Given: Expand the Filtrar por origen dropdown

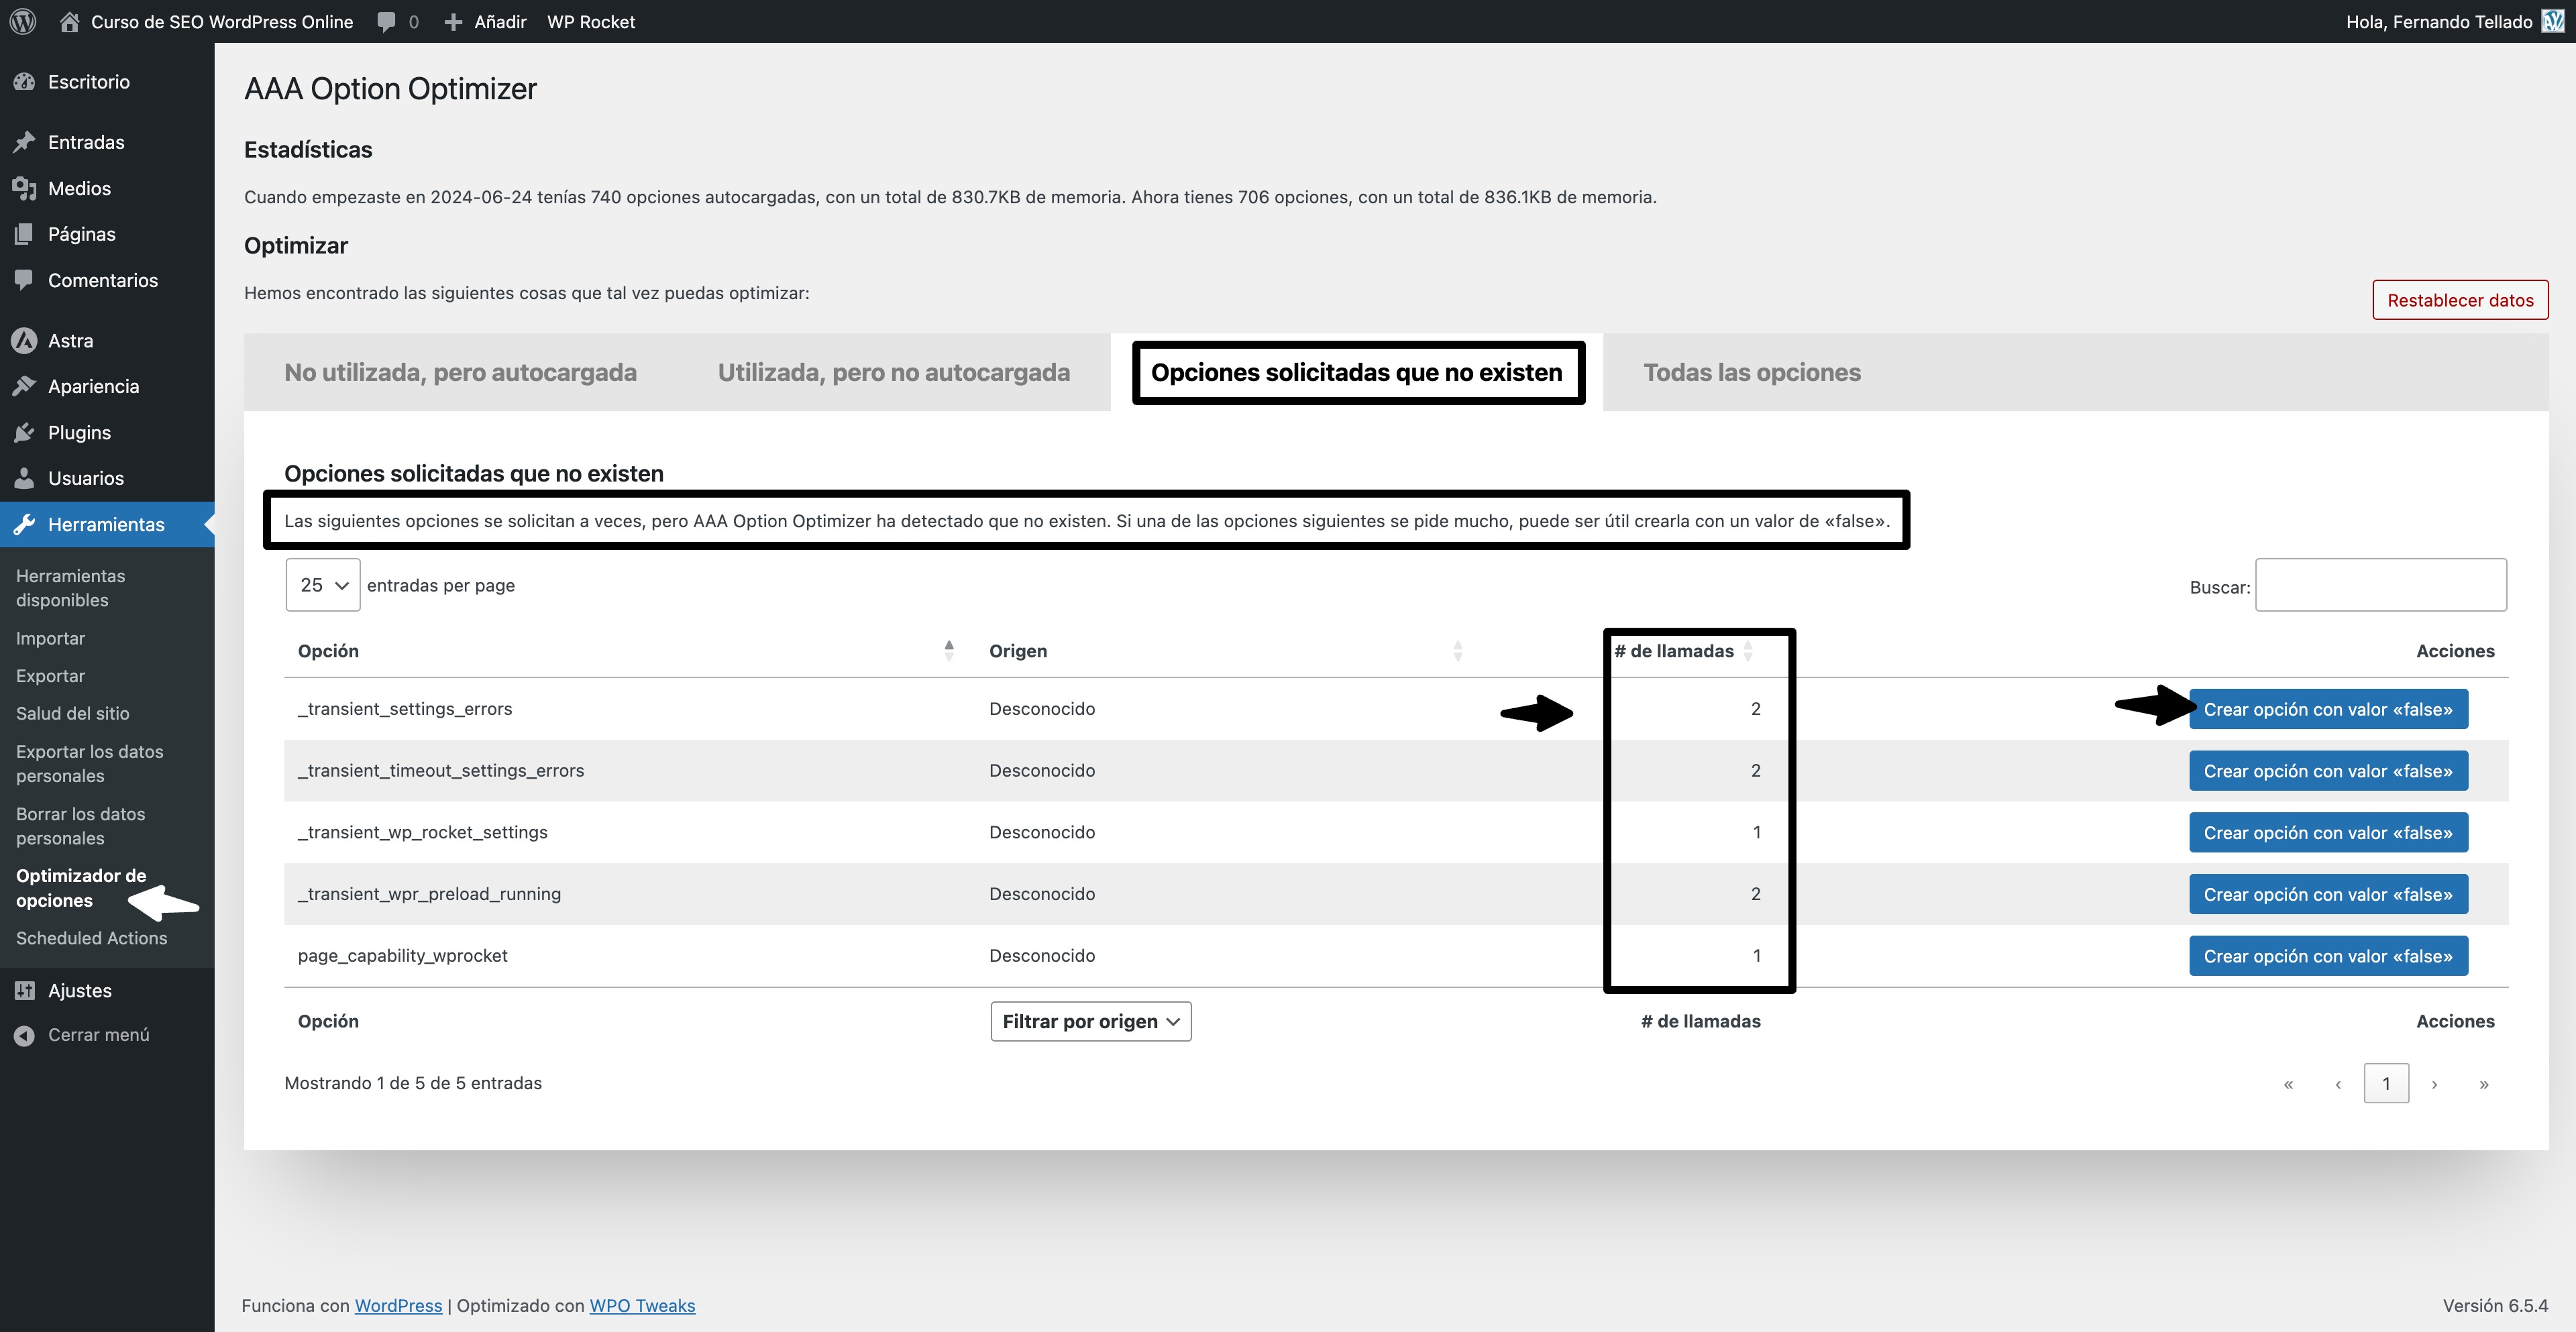Looking at the screenshot, I should pyautogui.click(x=1090, y=1021).
